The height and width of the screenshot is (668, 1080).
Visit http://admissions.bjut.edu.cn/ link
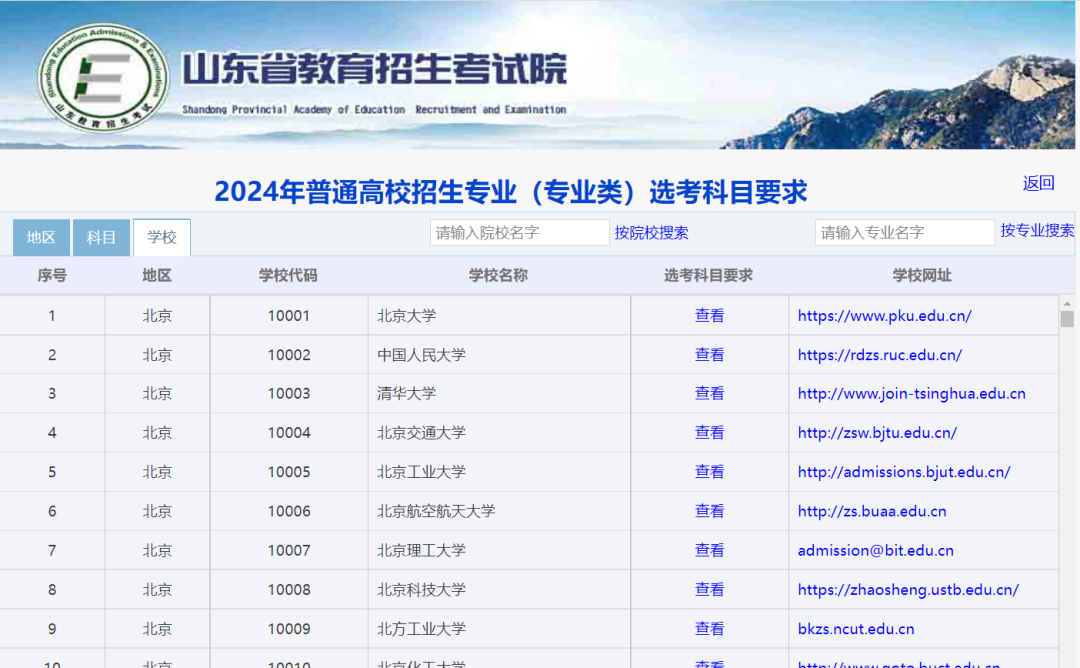[904, 472]
